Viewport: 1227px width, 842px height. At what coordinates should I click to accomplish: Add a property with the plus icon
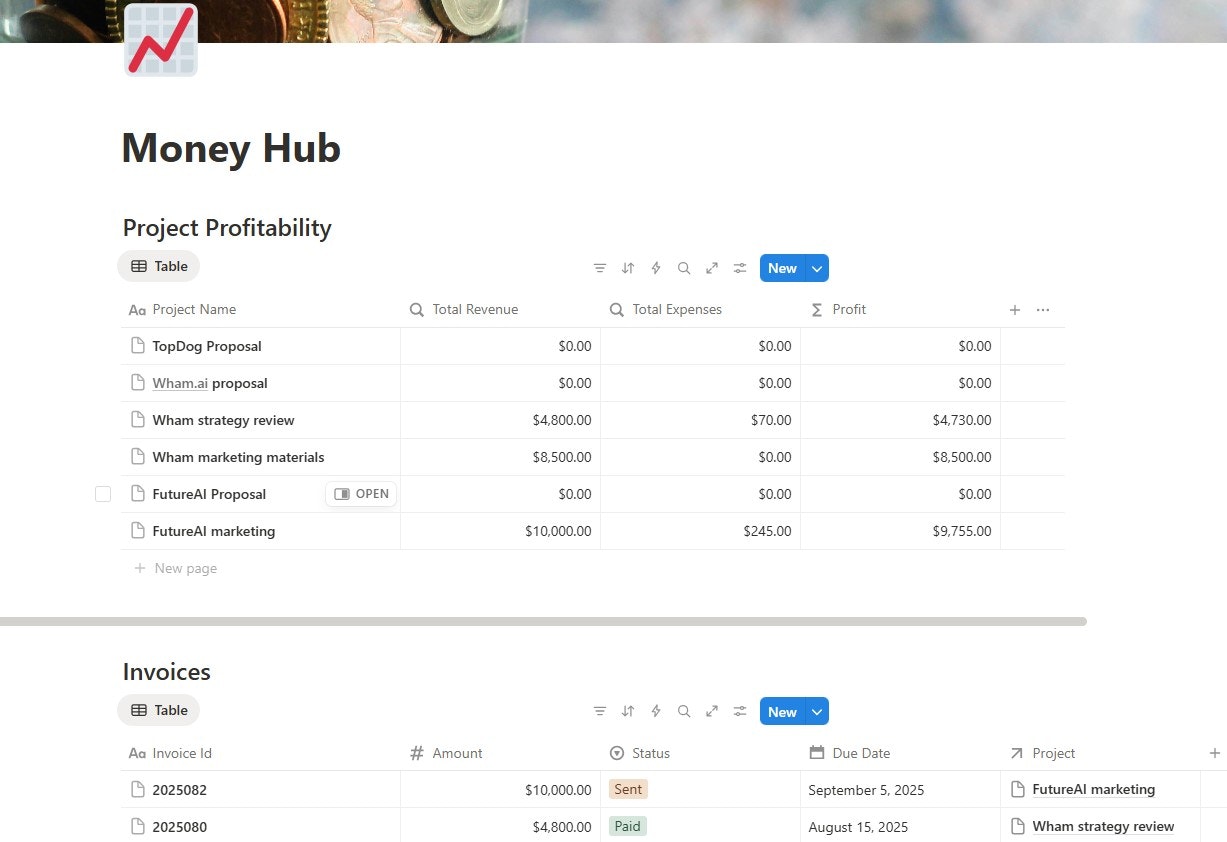click(x=1014, y=309)
